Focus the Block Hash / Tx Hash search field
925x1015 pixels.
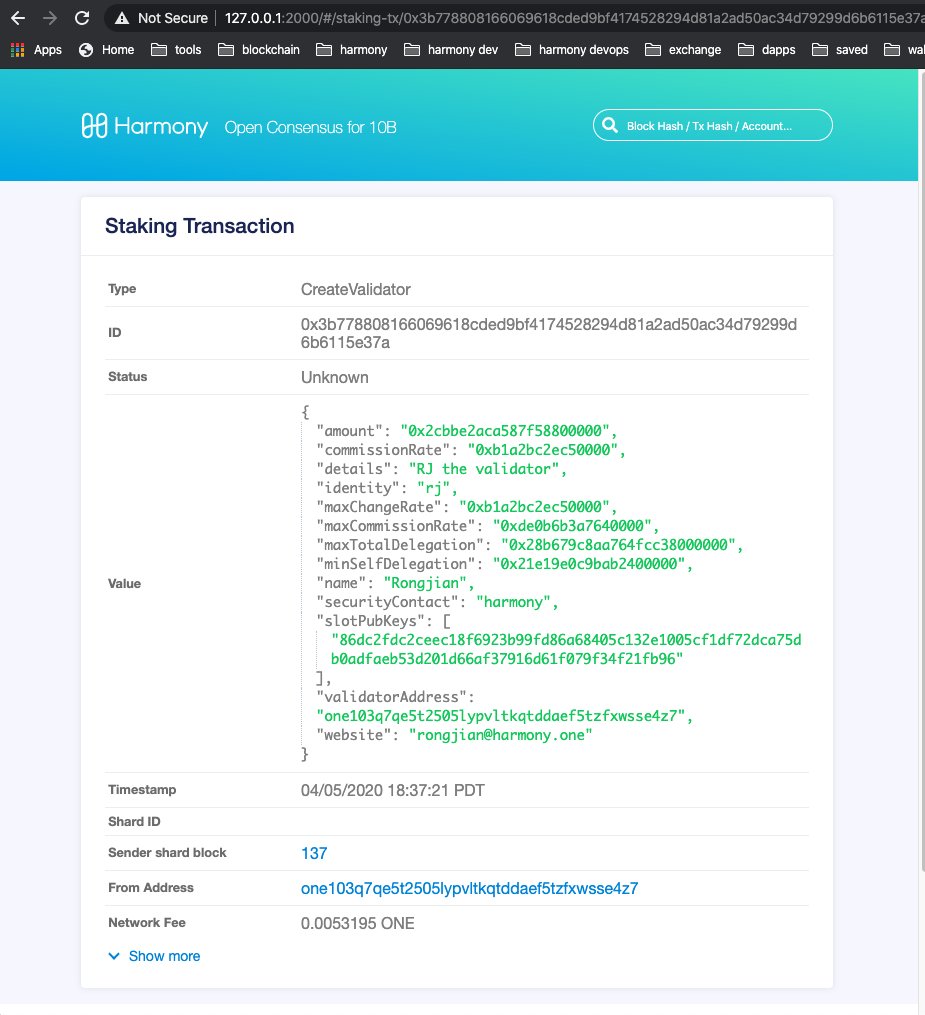point(713,125)
